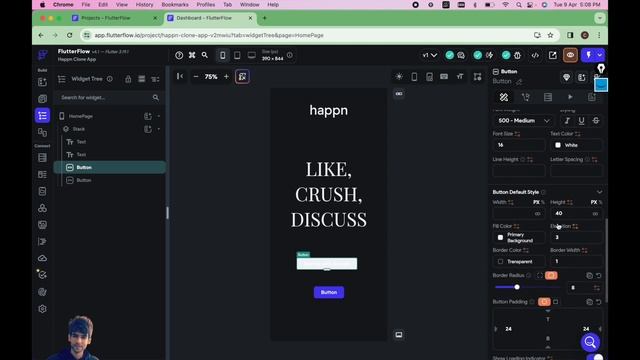640x360 pixels.
Task: Select the orange uniform button padding option
Action: point(544,302)
